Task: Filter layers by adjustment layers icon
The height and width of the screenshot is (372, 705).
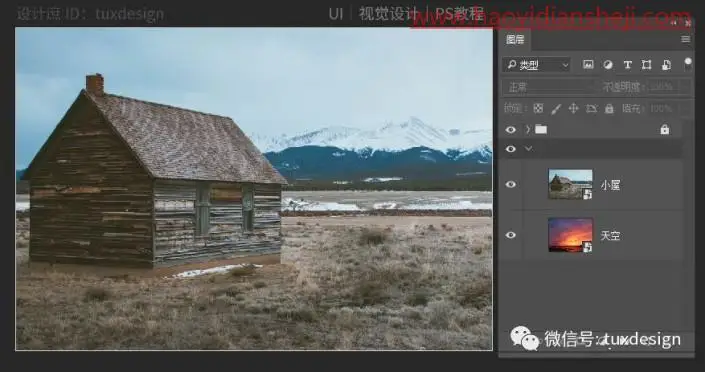Action: click(608, 65)
